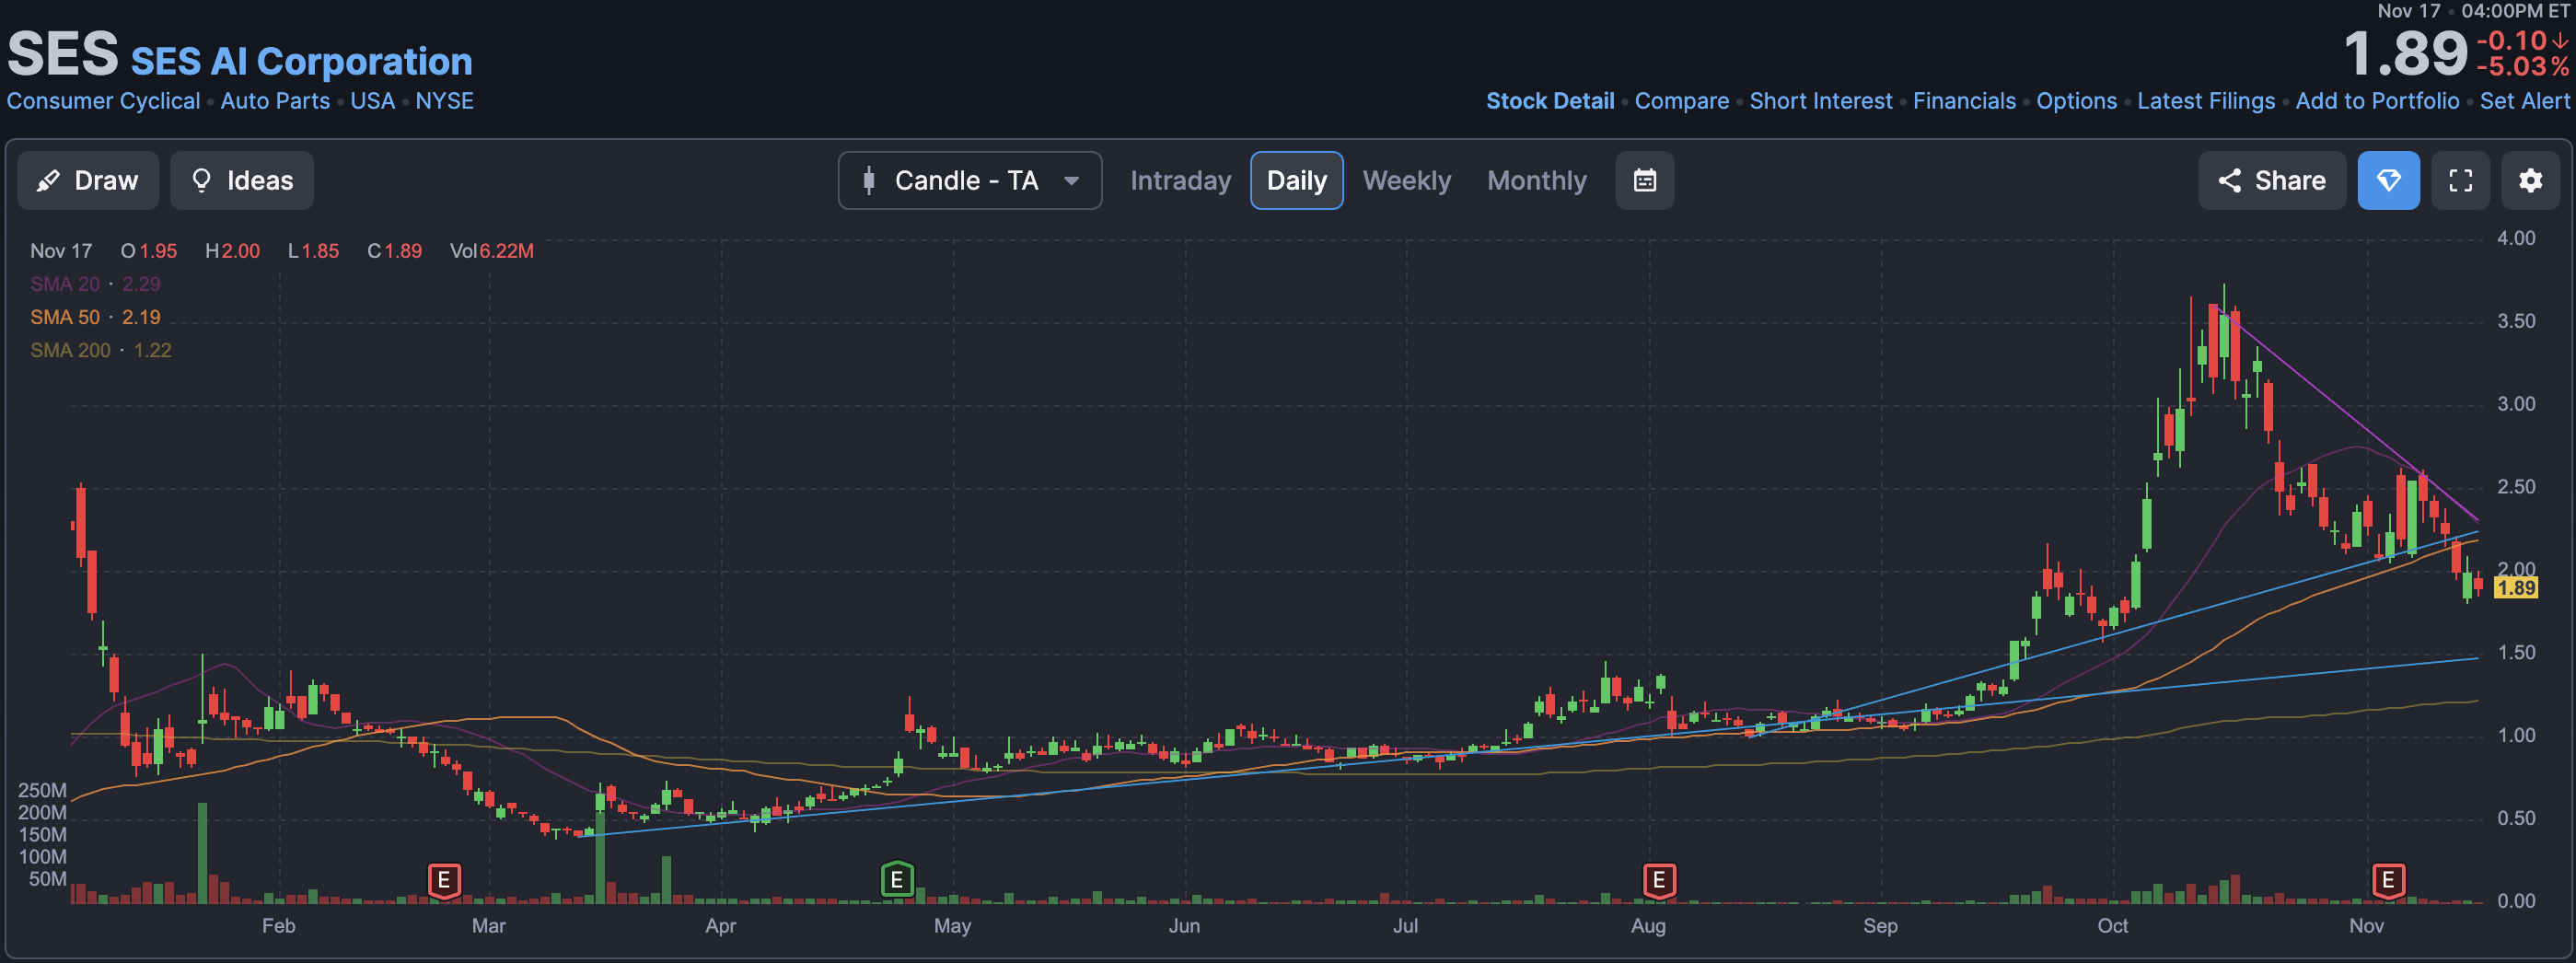Switch to the Monthly timeframe
The width and height of the screenshot is (2576, 963).
coord(1536,181)
